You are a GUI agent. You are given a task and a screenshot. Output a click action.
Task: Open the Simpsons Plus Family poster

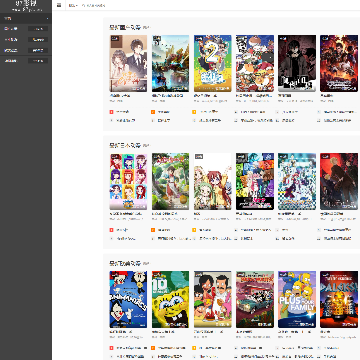pos(297,299)
